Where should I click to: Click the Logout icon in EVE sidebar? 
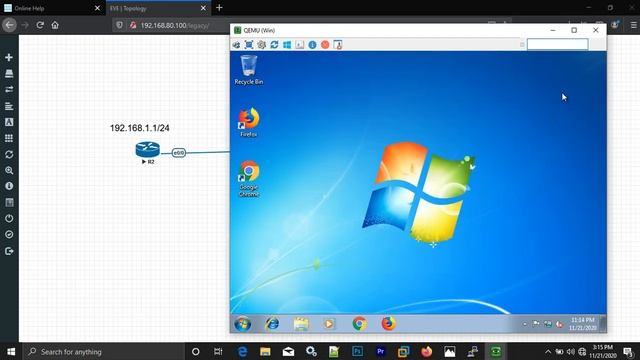tap(9, 251)
